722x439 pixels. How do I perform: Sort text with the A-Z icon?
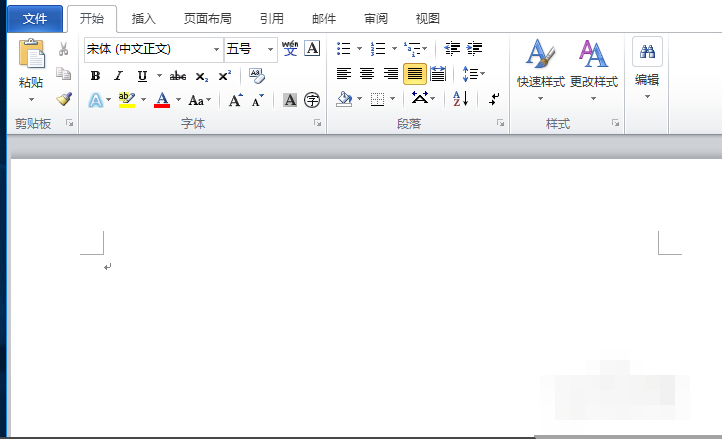pos(460,99)
